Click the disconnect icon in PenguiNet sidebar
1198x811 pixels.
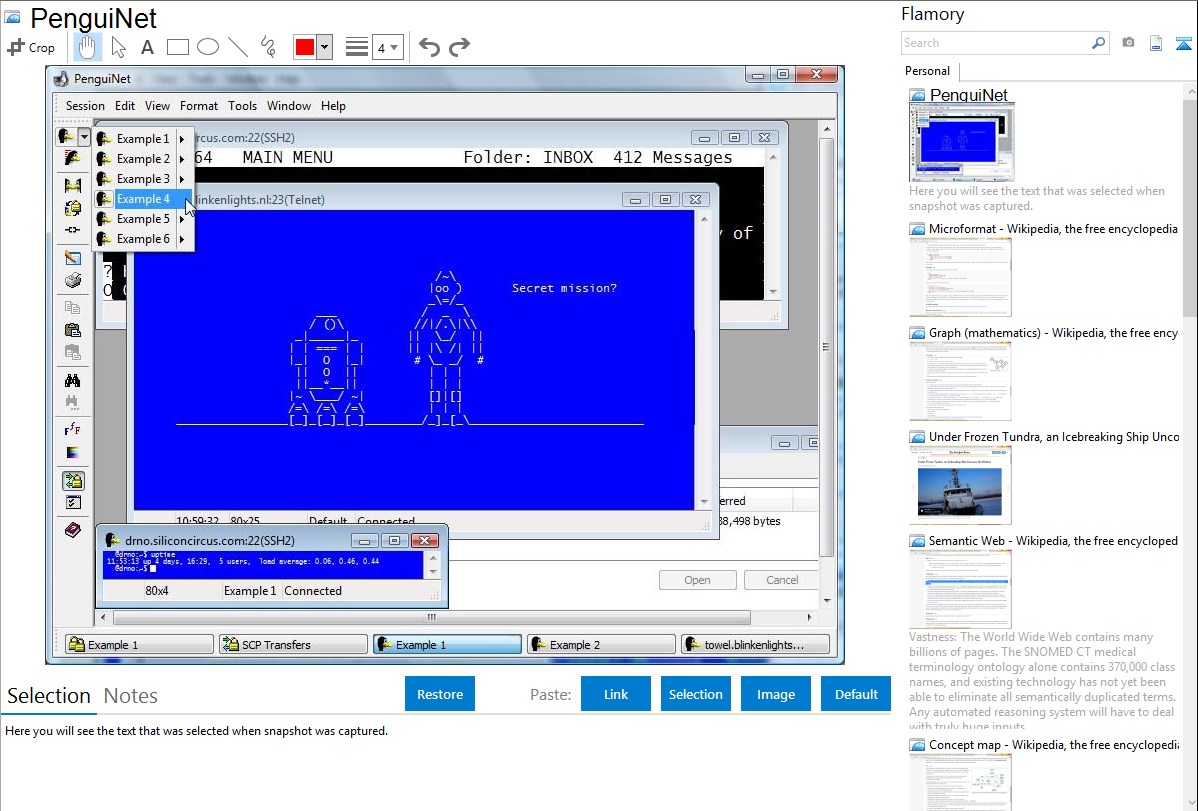(73, 229)
